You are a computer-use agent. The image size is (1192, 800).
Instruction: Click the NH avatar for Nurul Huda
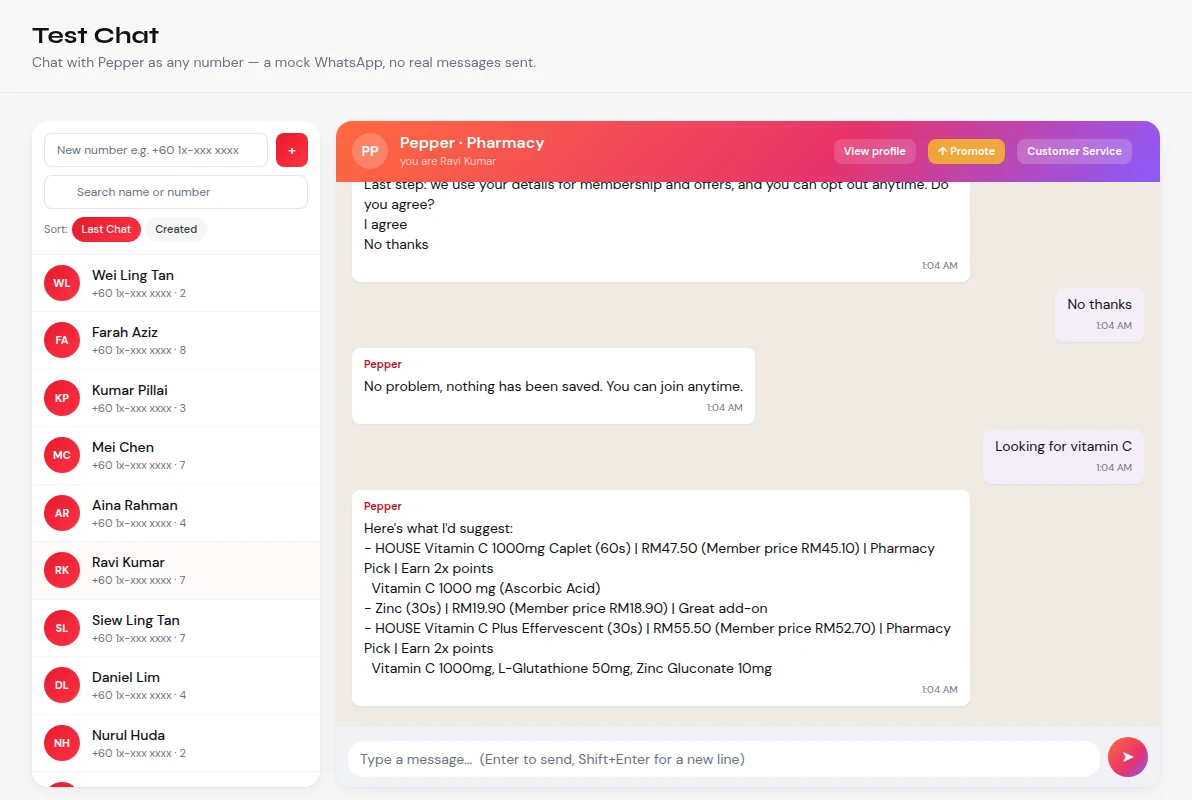62,742
